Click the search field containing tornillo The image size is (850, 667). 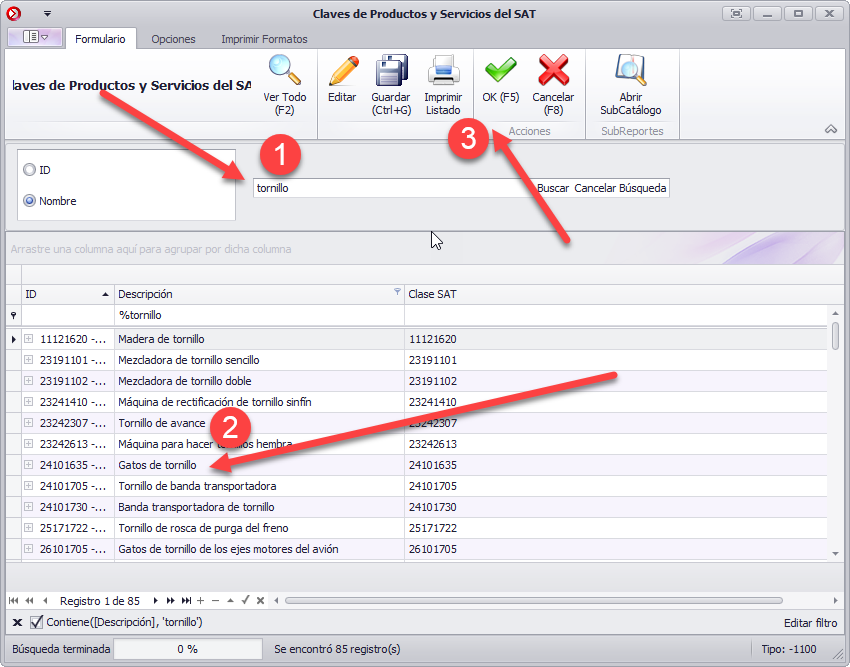(393, 188)
